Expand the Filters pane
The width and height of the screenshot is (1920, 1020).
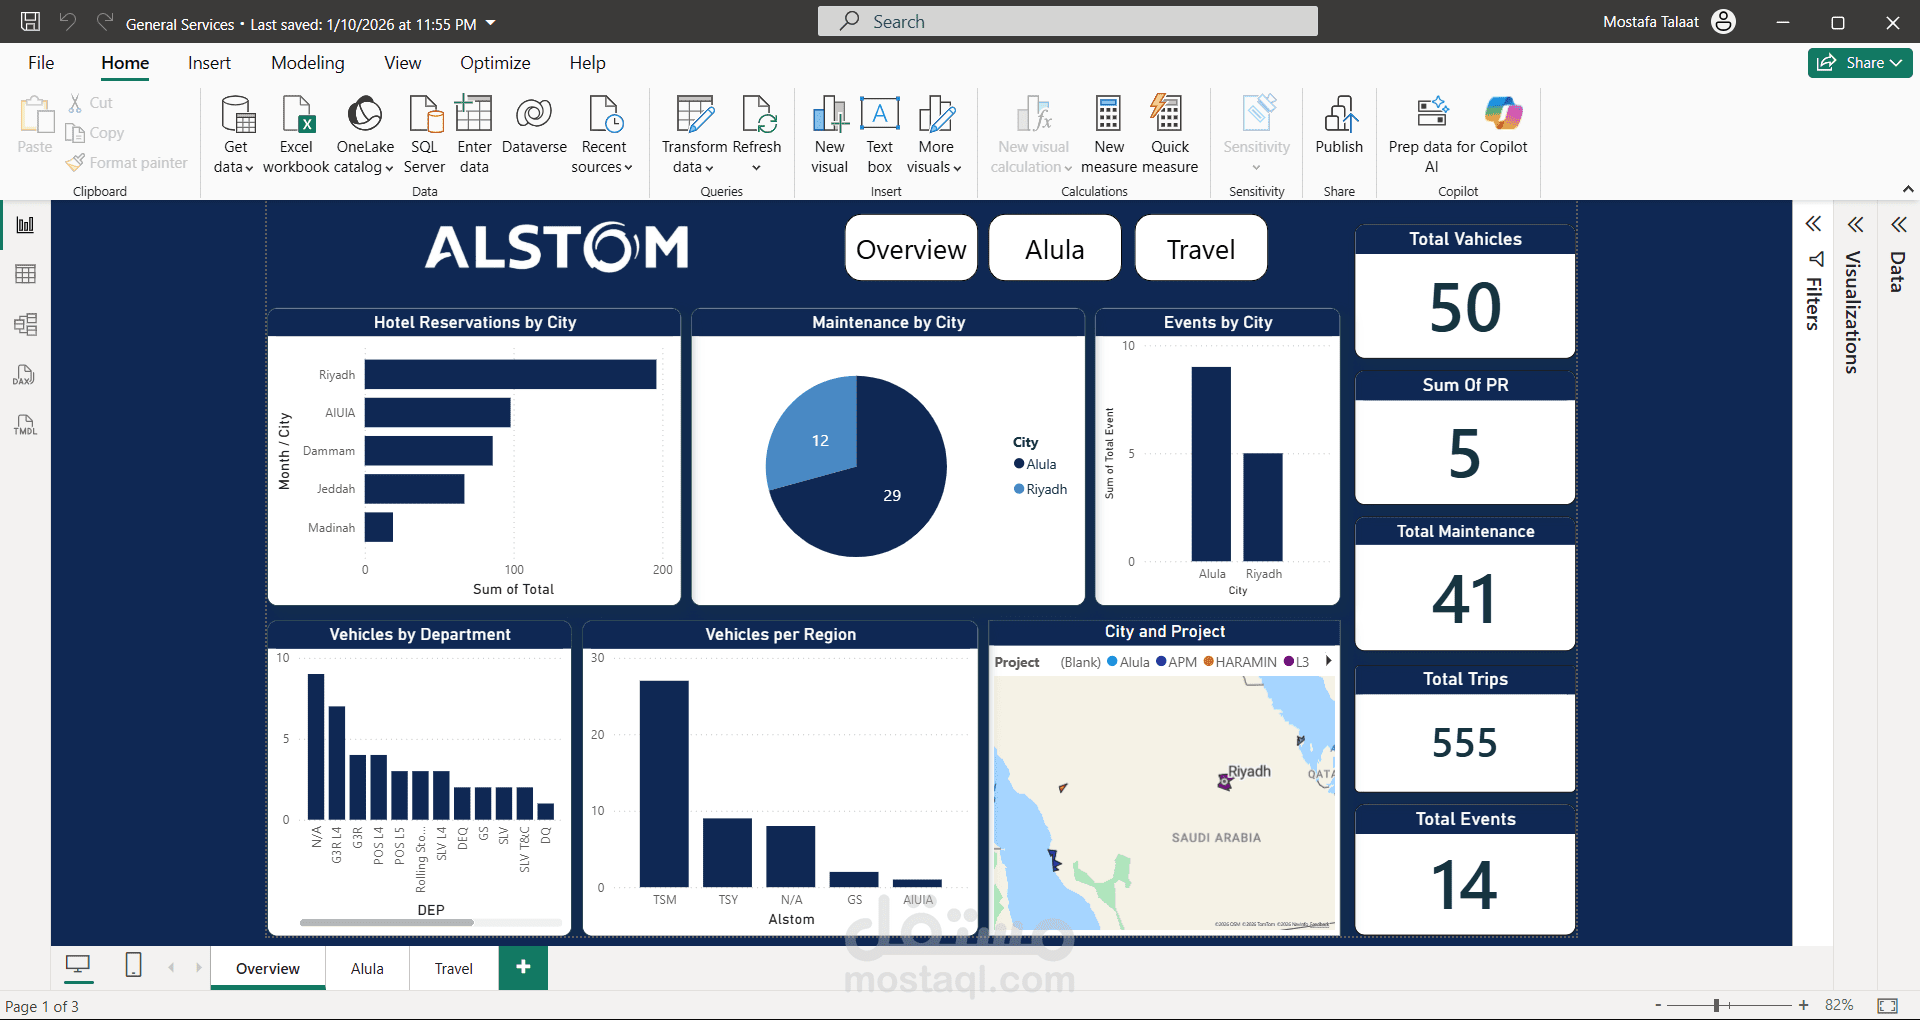(x=1813, y=224)
